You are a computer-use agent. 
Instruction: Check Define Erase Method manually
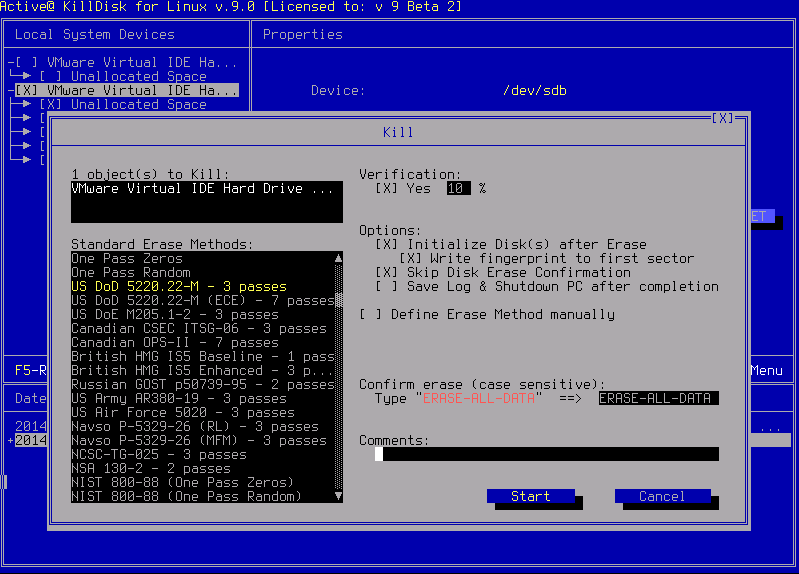point(370,314)
